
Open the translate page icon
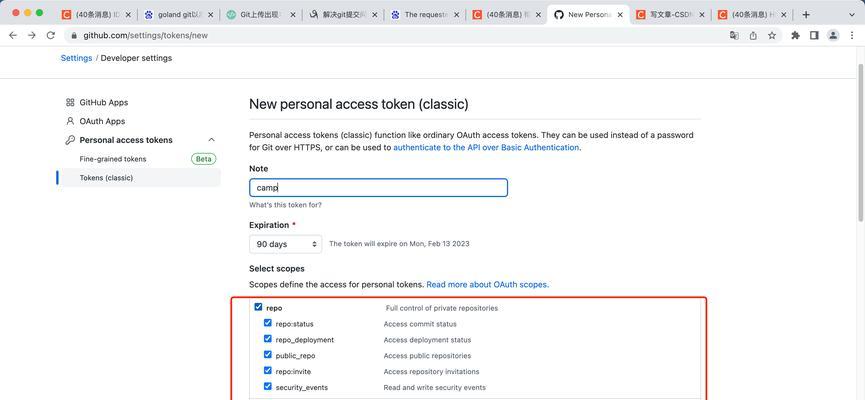coord(734,35)
